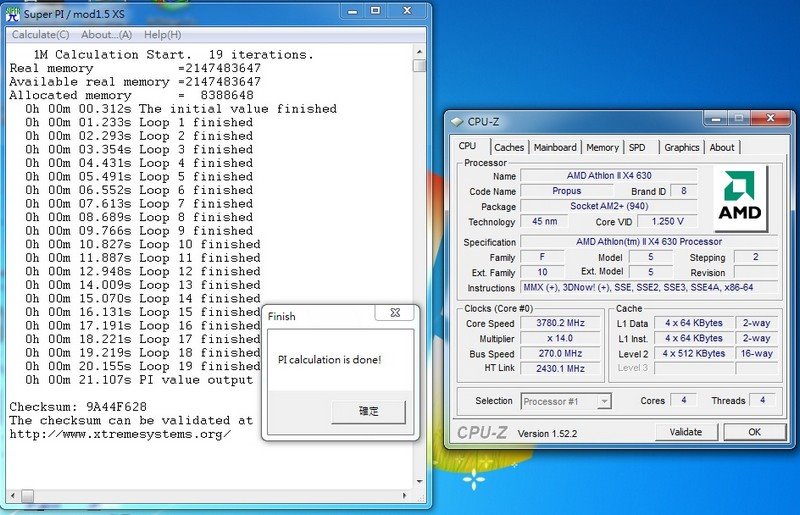
Task: Click the xtremesystems.org URL line
Action: point(120,434)
